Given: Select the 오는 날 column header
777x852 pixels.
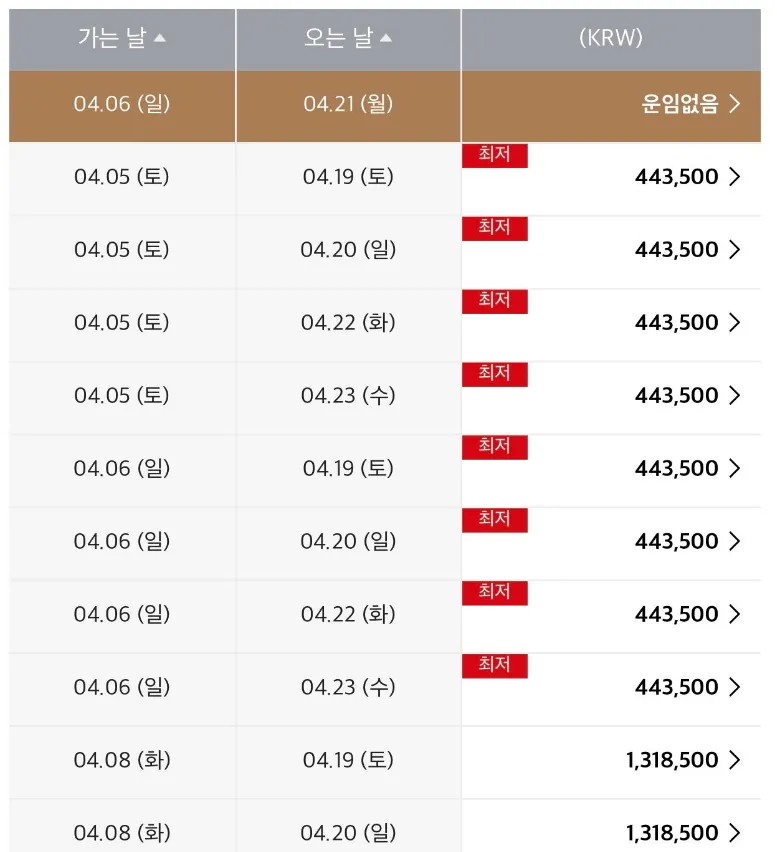Looking at the screenshot, I should 338,39.
